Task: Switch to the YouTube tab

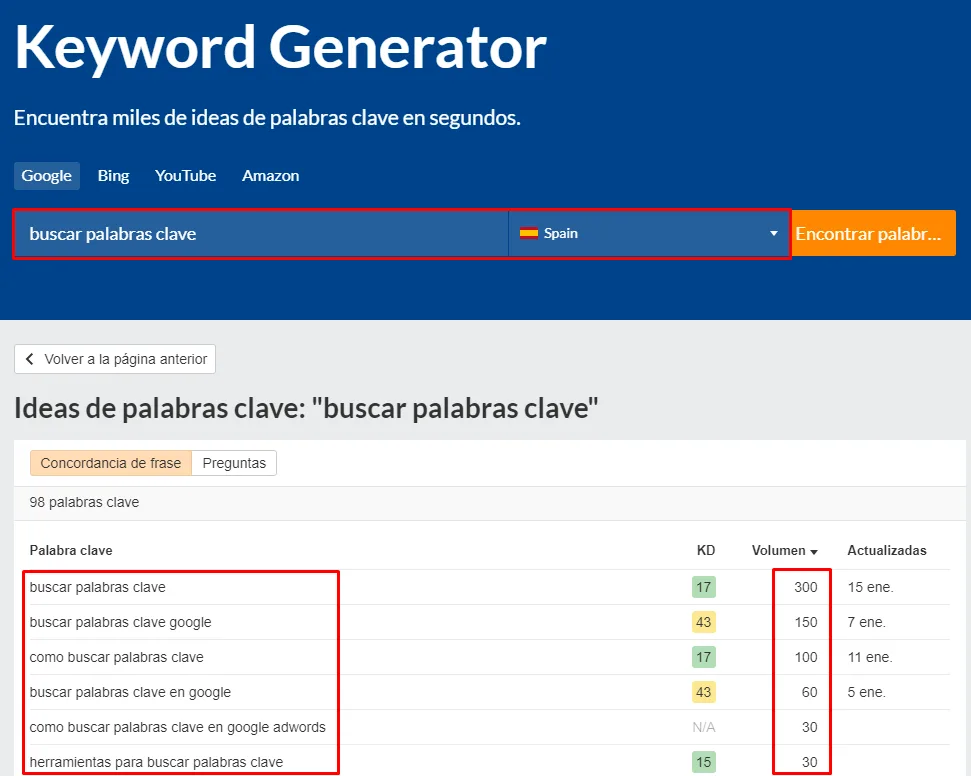Action: tap(185, 176)
